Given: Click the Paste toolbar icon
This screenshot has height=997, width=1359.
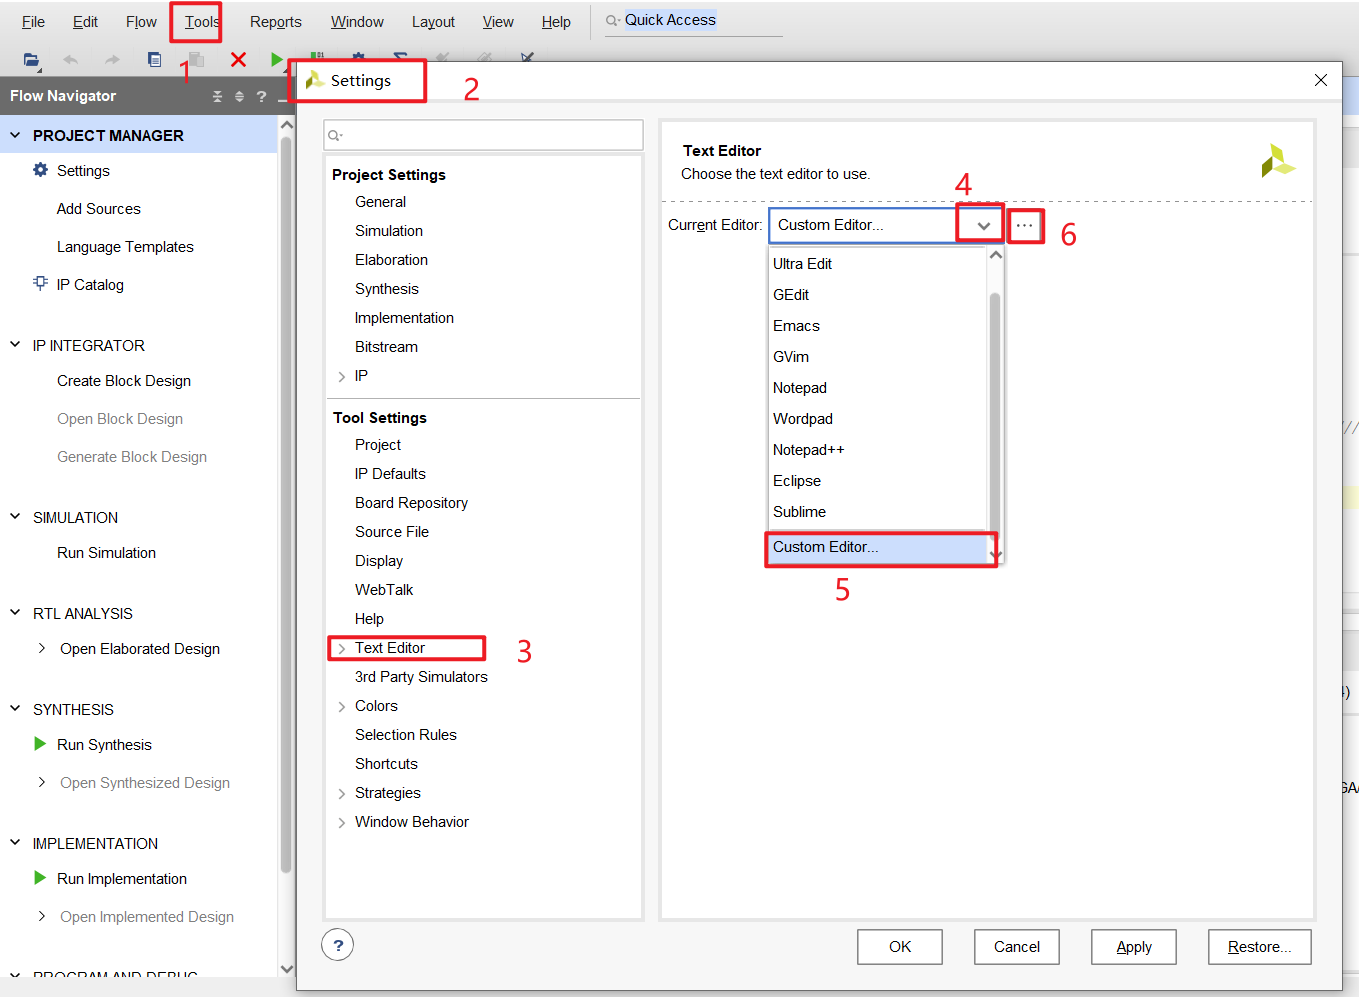Looking at the screenshot, I should click(196, 60).
